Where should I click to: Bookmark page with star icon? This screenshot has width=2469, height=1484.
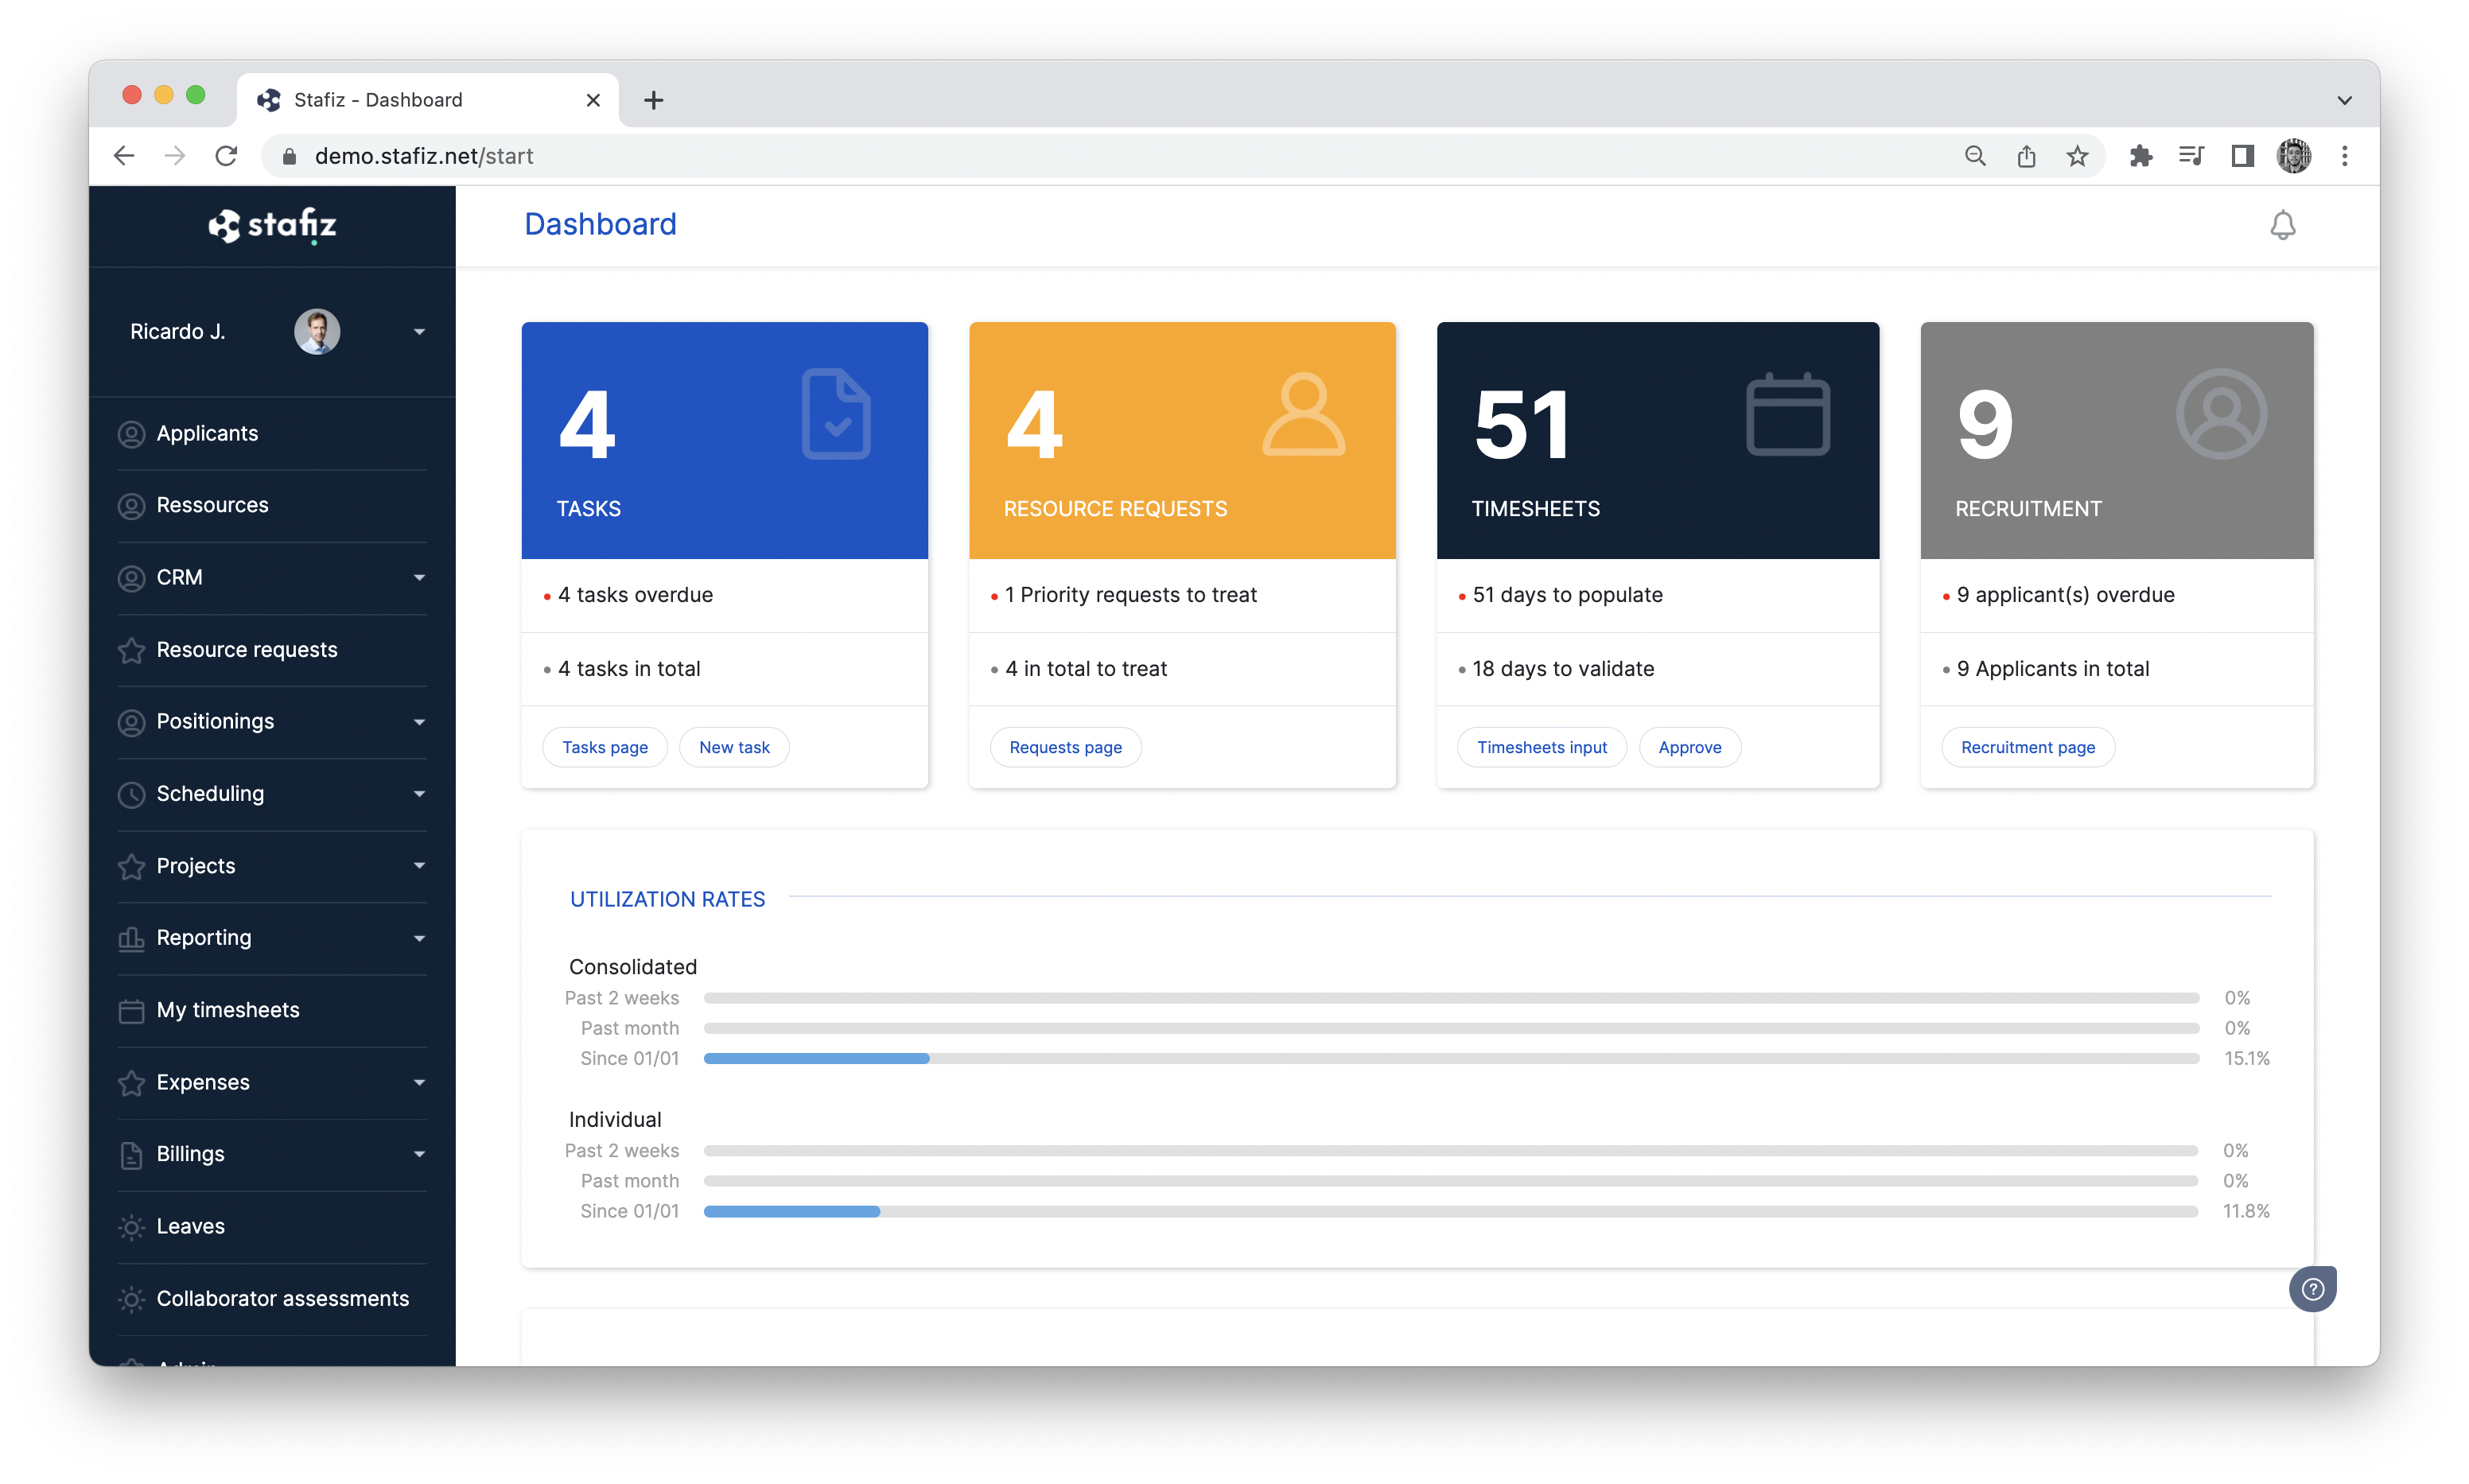pos(2077,156)
